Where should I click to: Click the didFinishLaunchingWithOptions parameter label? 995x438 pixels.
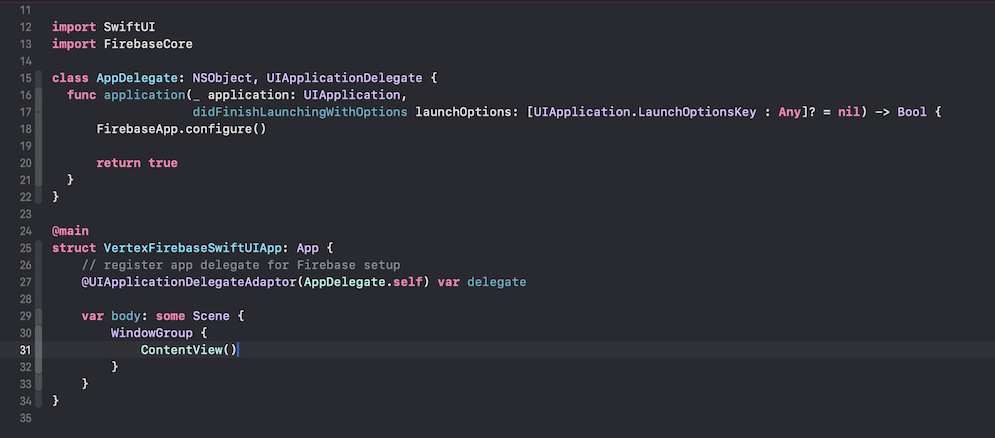(x=299, y=112)
